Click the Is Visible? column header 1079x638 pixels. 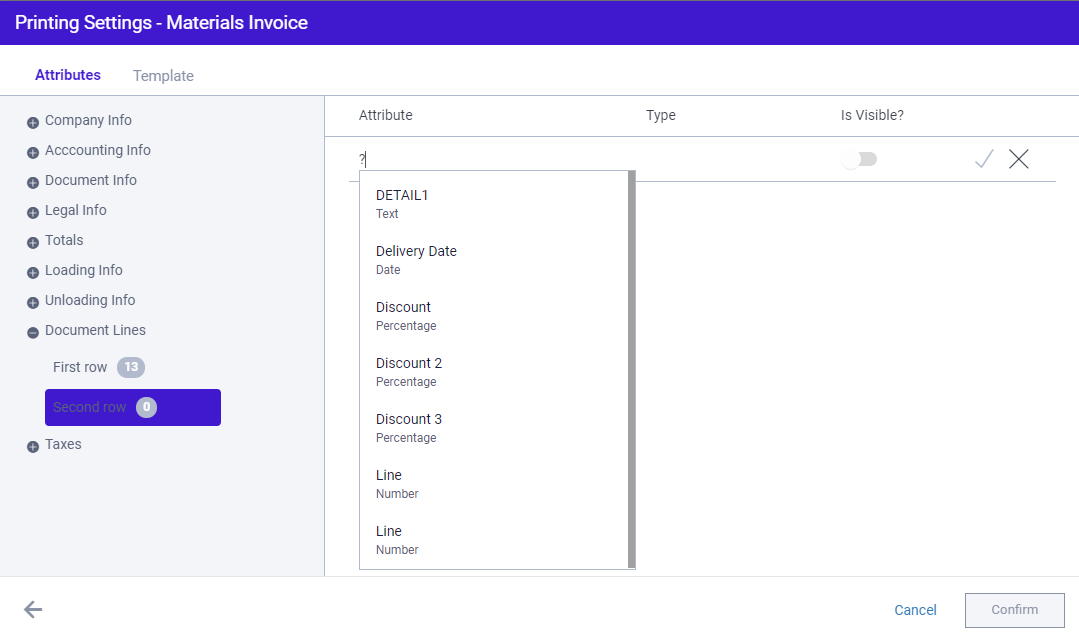872,115
